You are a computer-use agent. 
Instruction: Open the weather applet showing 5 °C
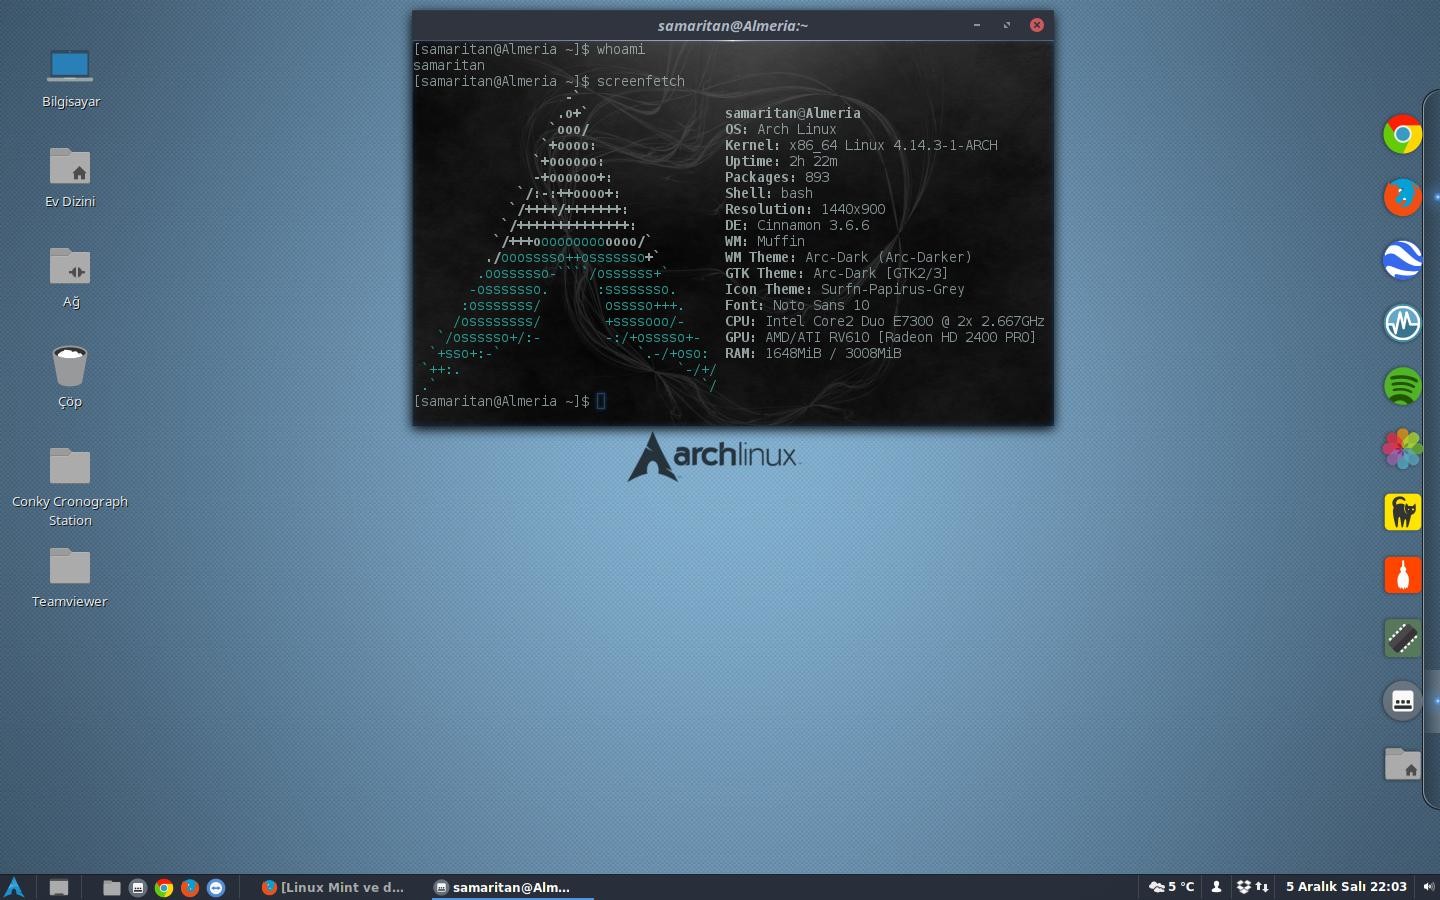(1171, 887)
